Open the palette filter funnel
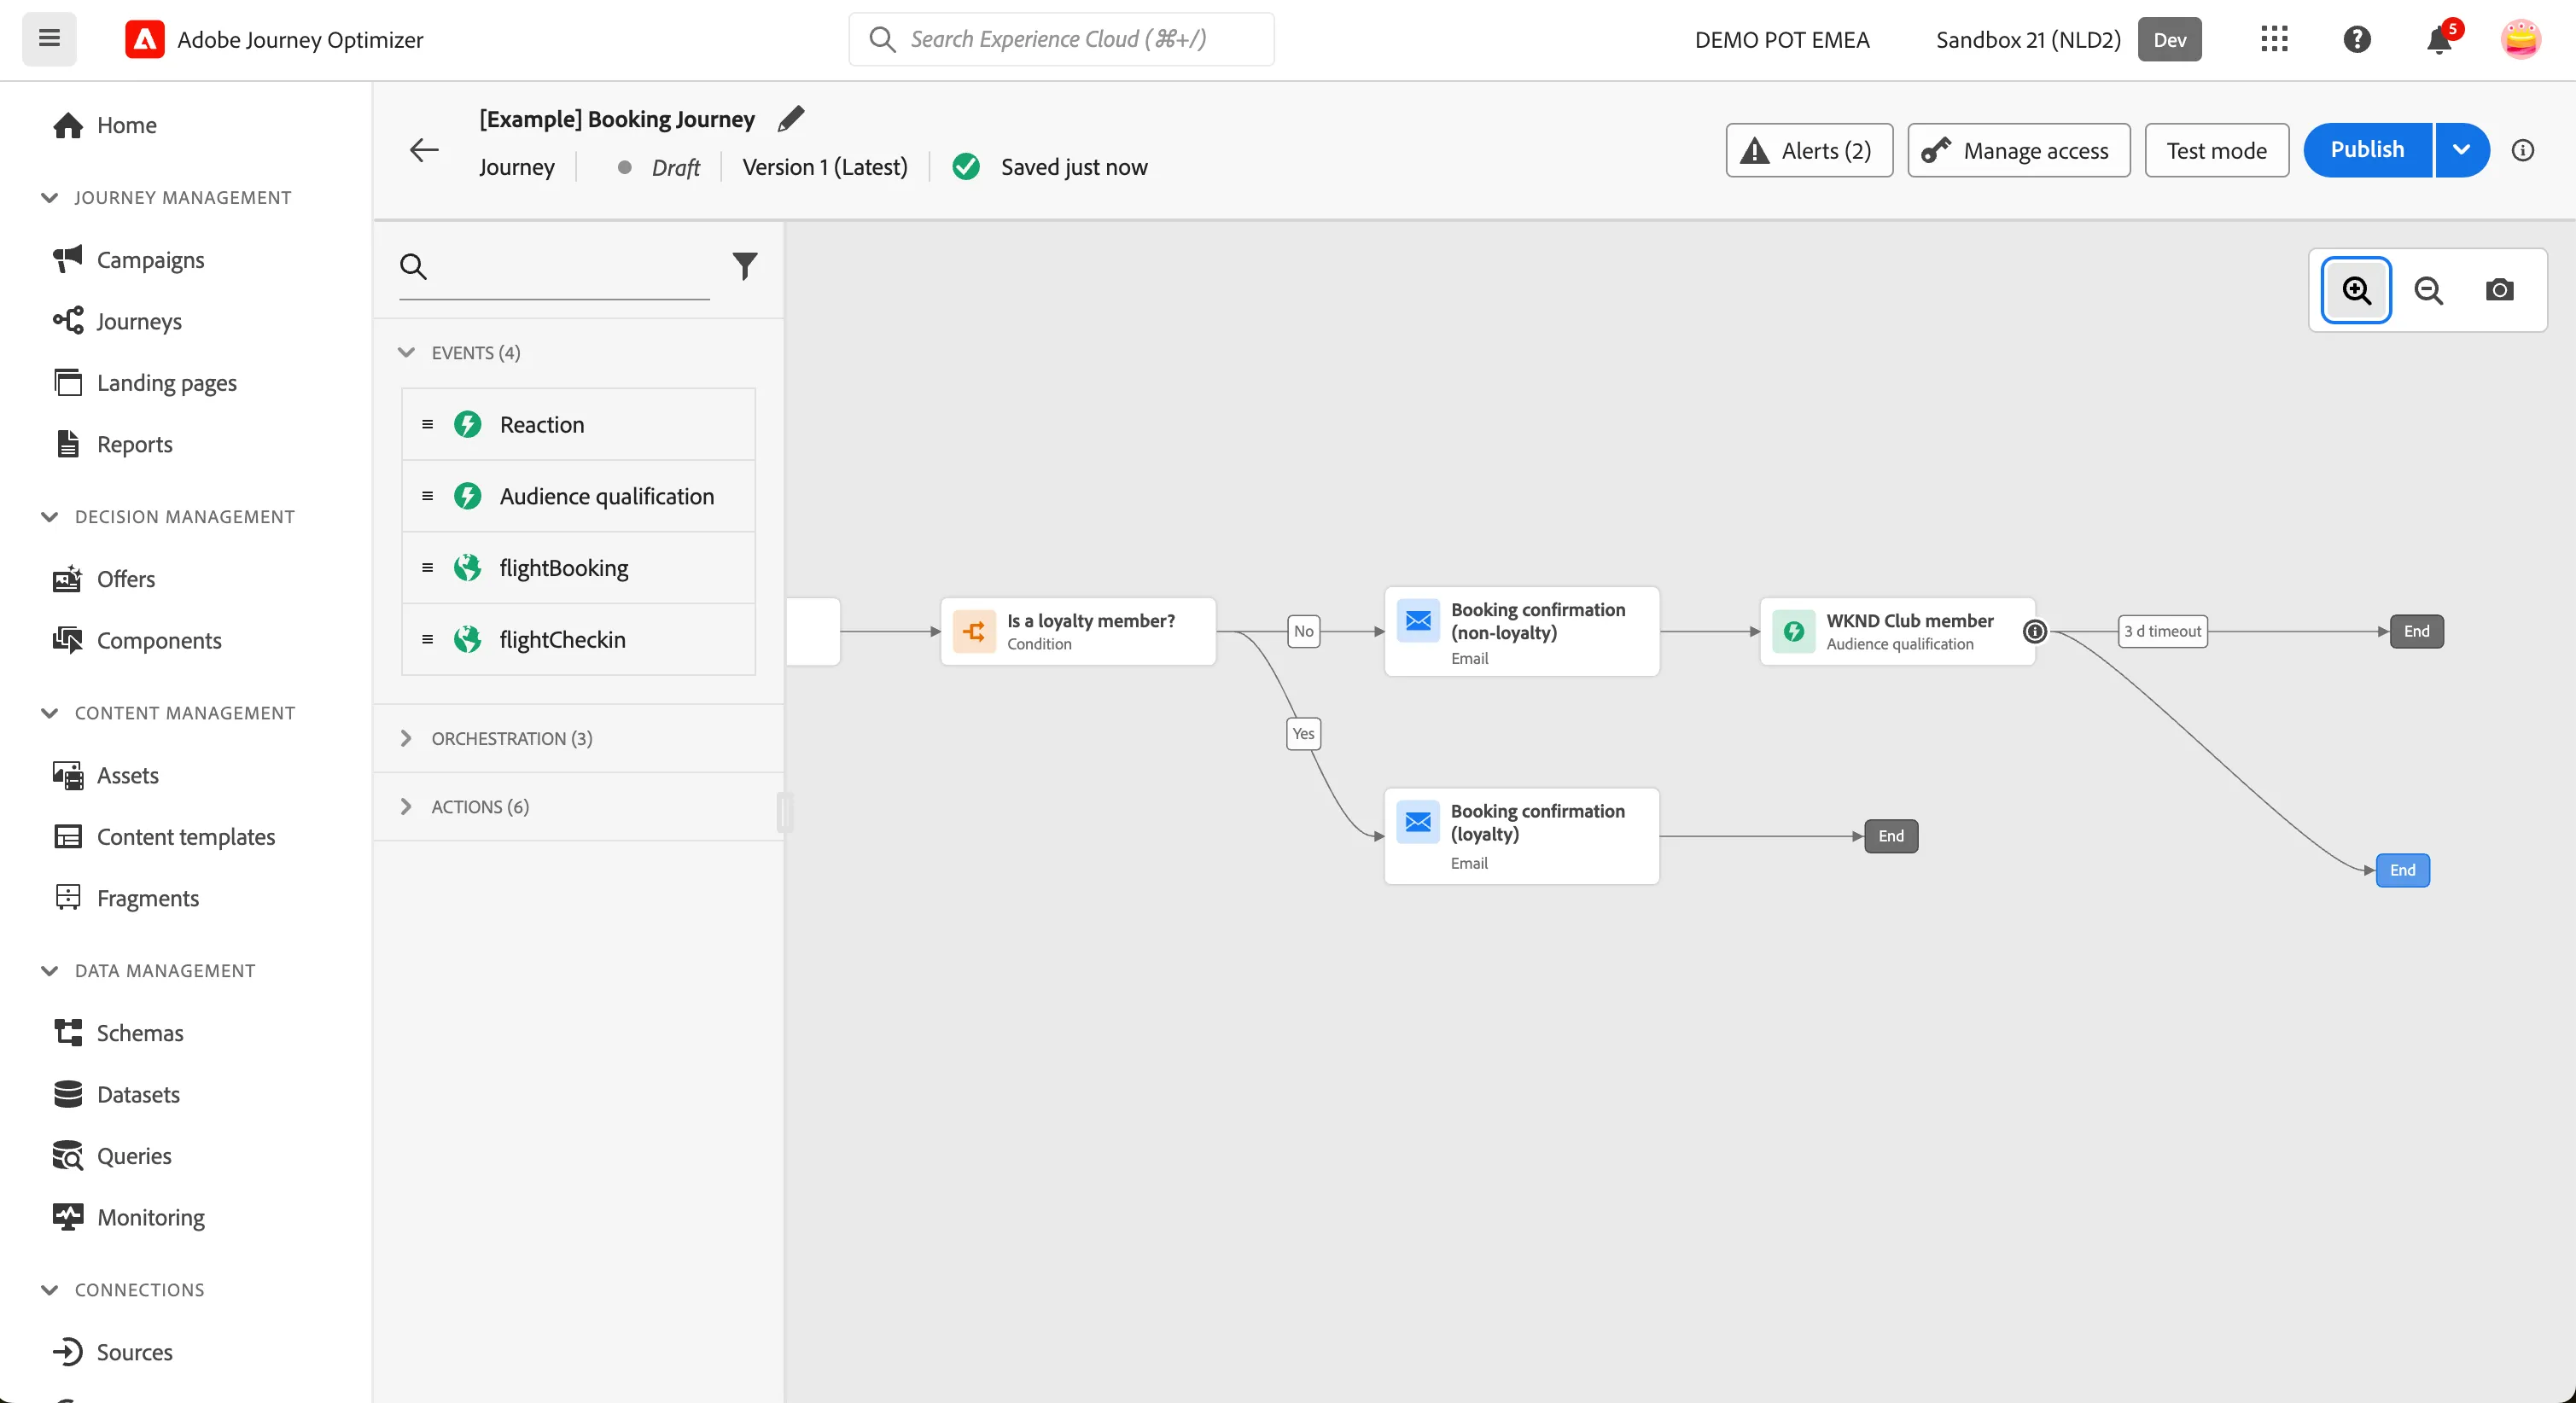 click(745, 266)
